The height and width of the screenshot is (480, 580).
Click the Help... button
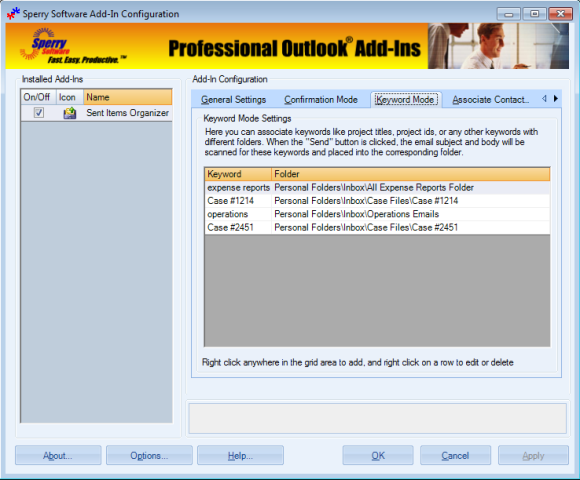(x=240, y=455)
